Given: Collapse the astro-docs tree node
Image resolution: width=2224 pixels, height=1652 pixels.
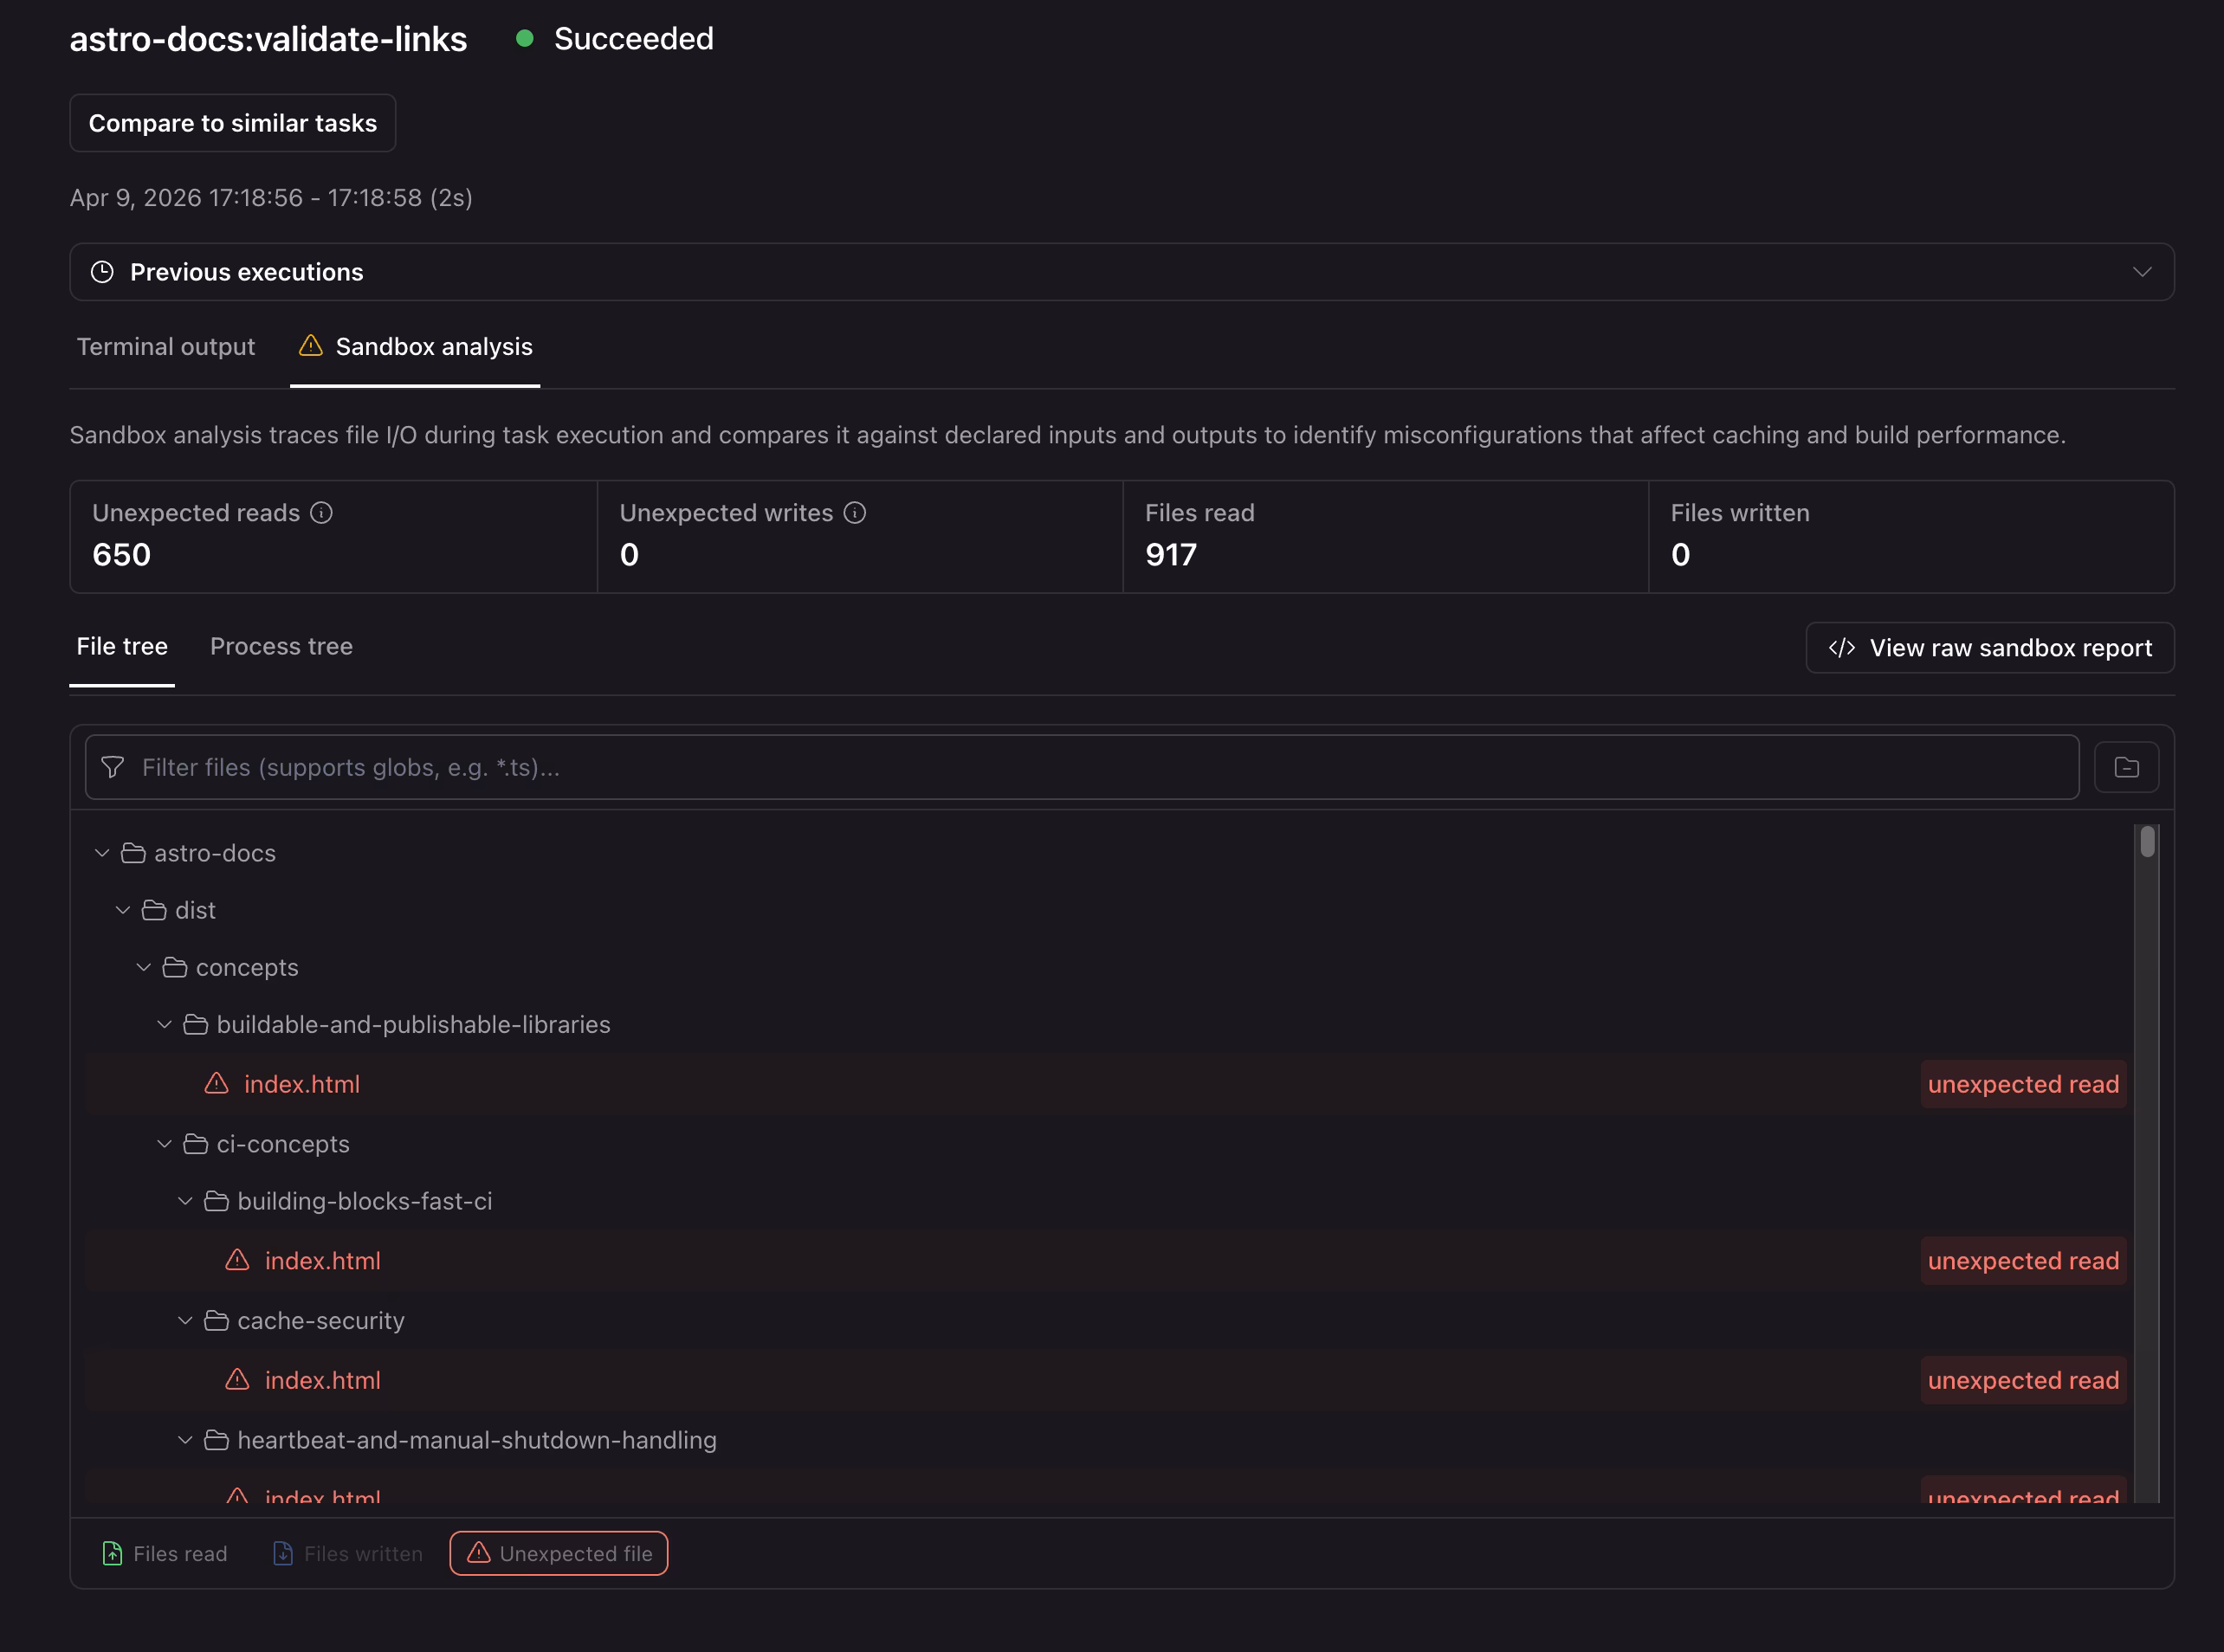Looking at the screenshot, I should (102, 853).
